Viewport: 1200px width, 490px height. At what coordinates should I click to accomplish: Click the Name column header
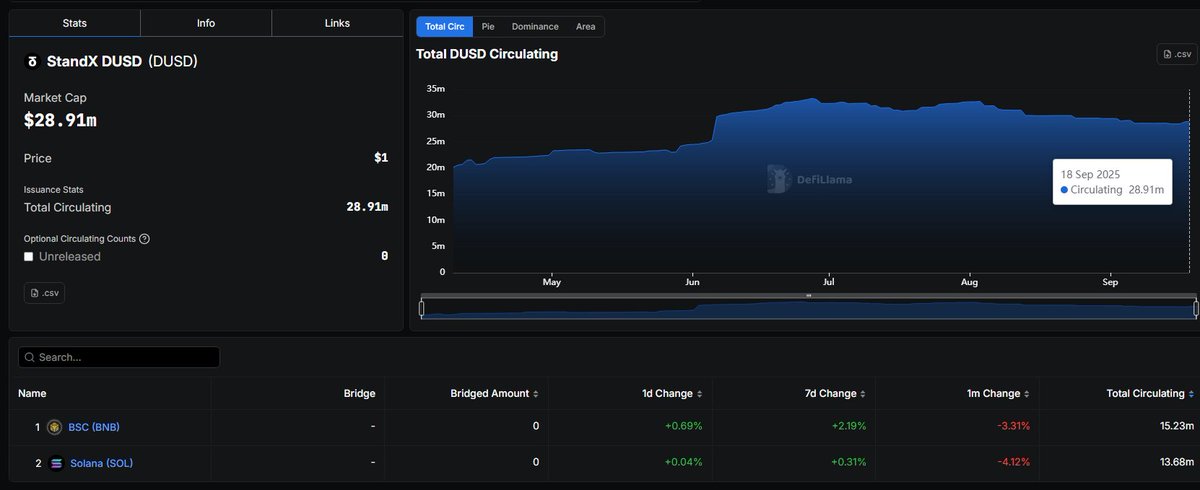[x=32, y=394]
